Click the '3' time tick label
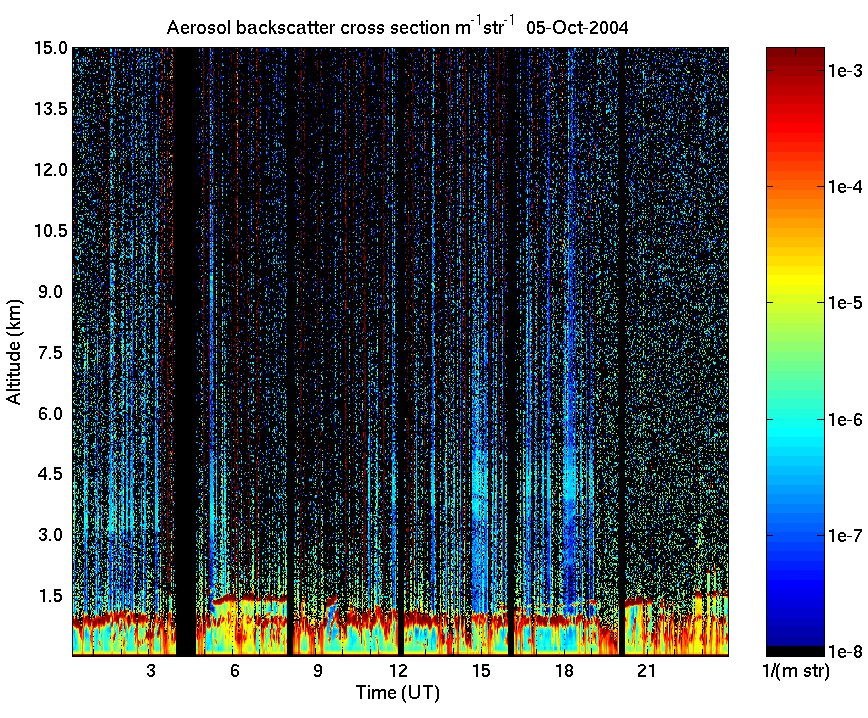Image resolution: width=868 pixels, height=718 pixels. [151, 671]
